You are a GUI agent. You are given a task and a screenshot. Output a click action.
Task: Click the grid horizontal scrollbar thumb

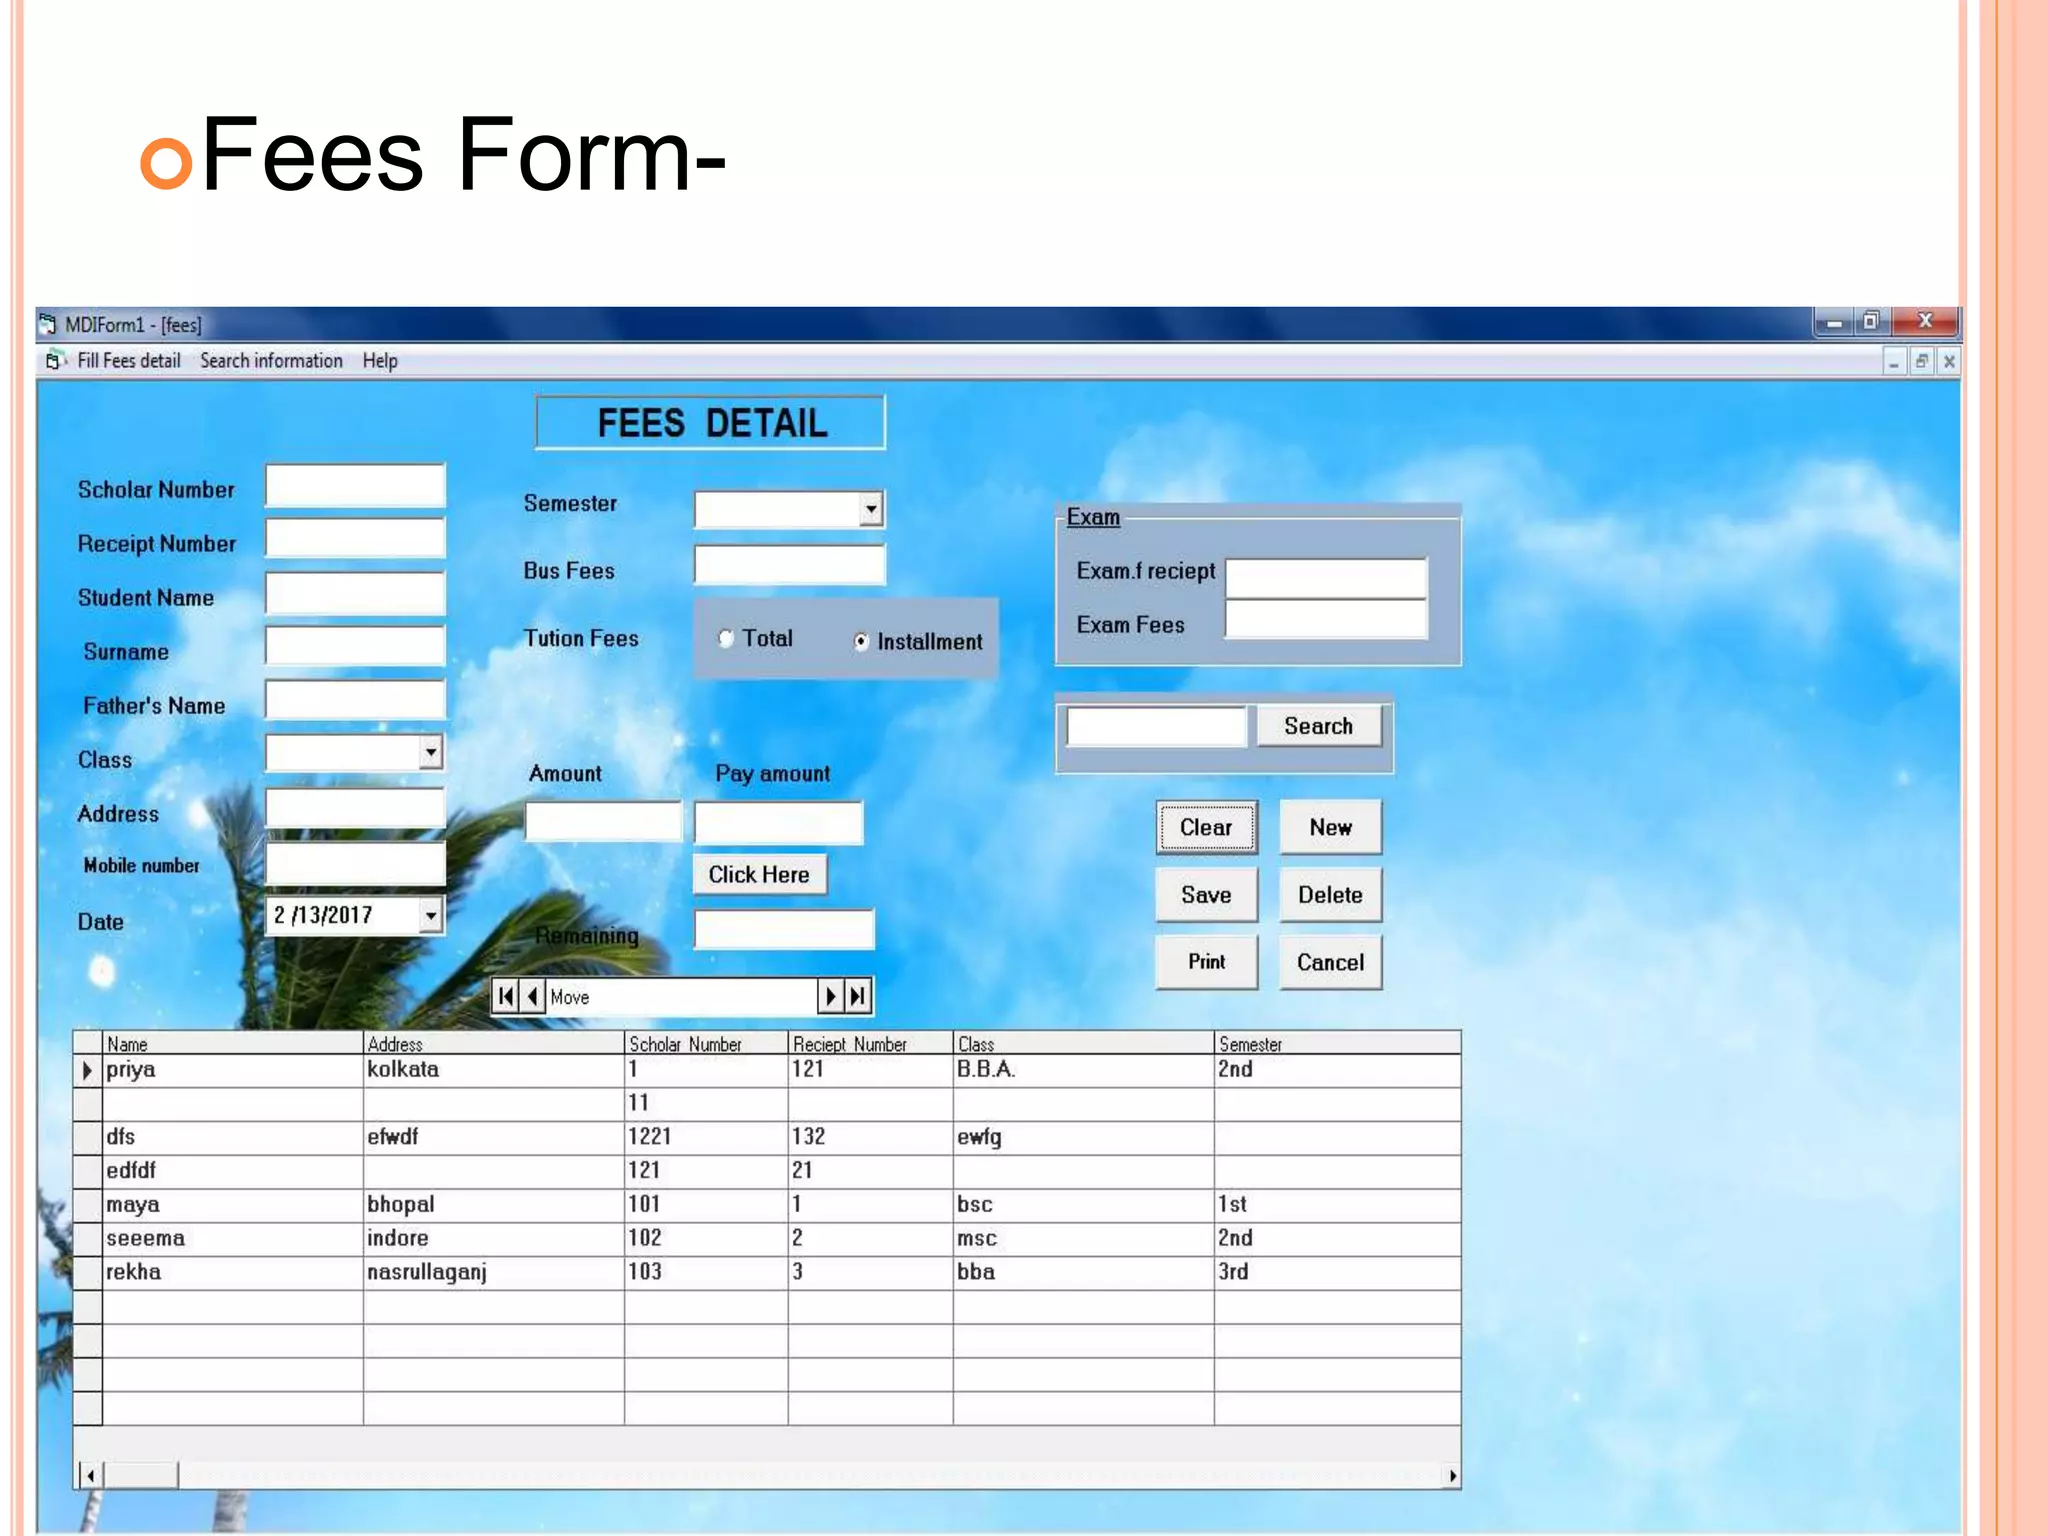tap(140, 1475)
